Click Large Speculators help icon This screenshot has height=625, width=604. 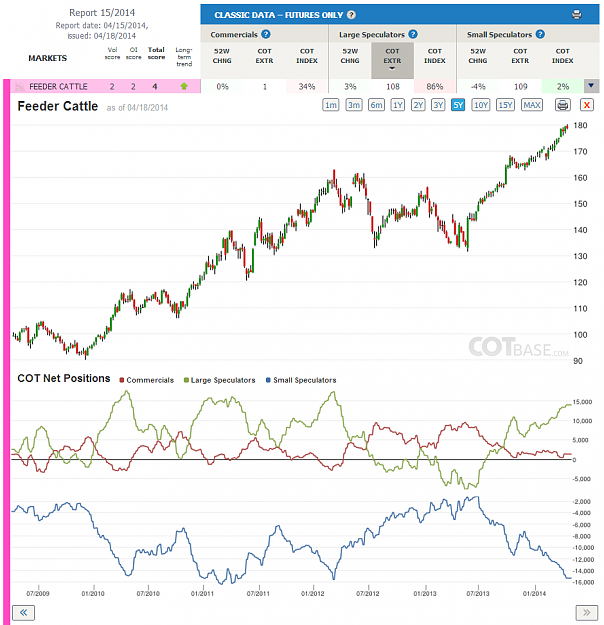coord(413,34)
